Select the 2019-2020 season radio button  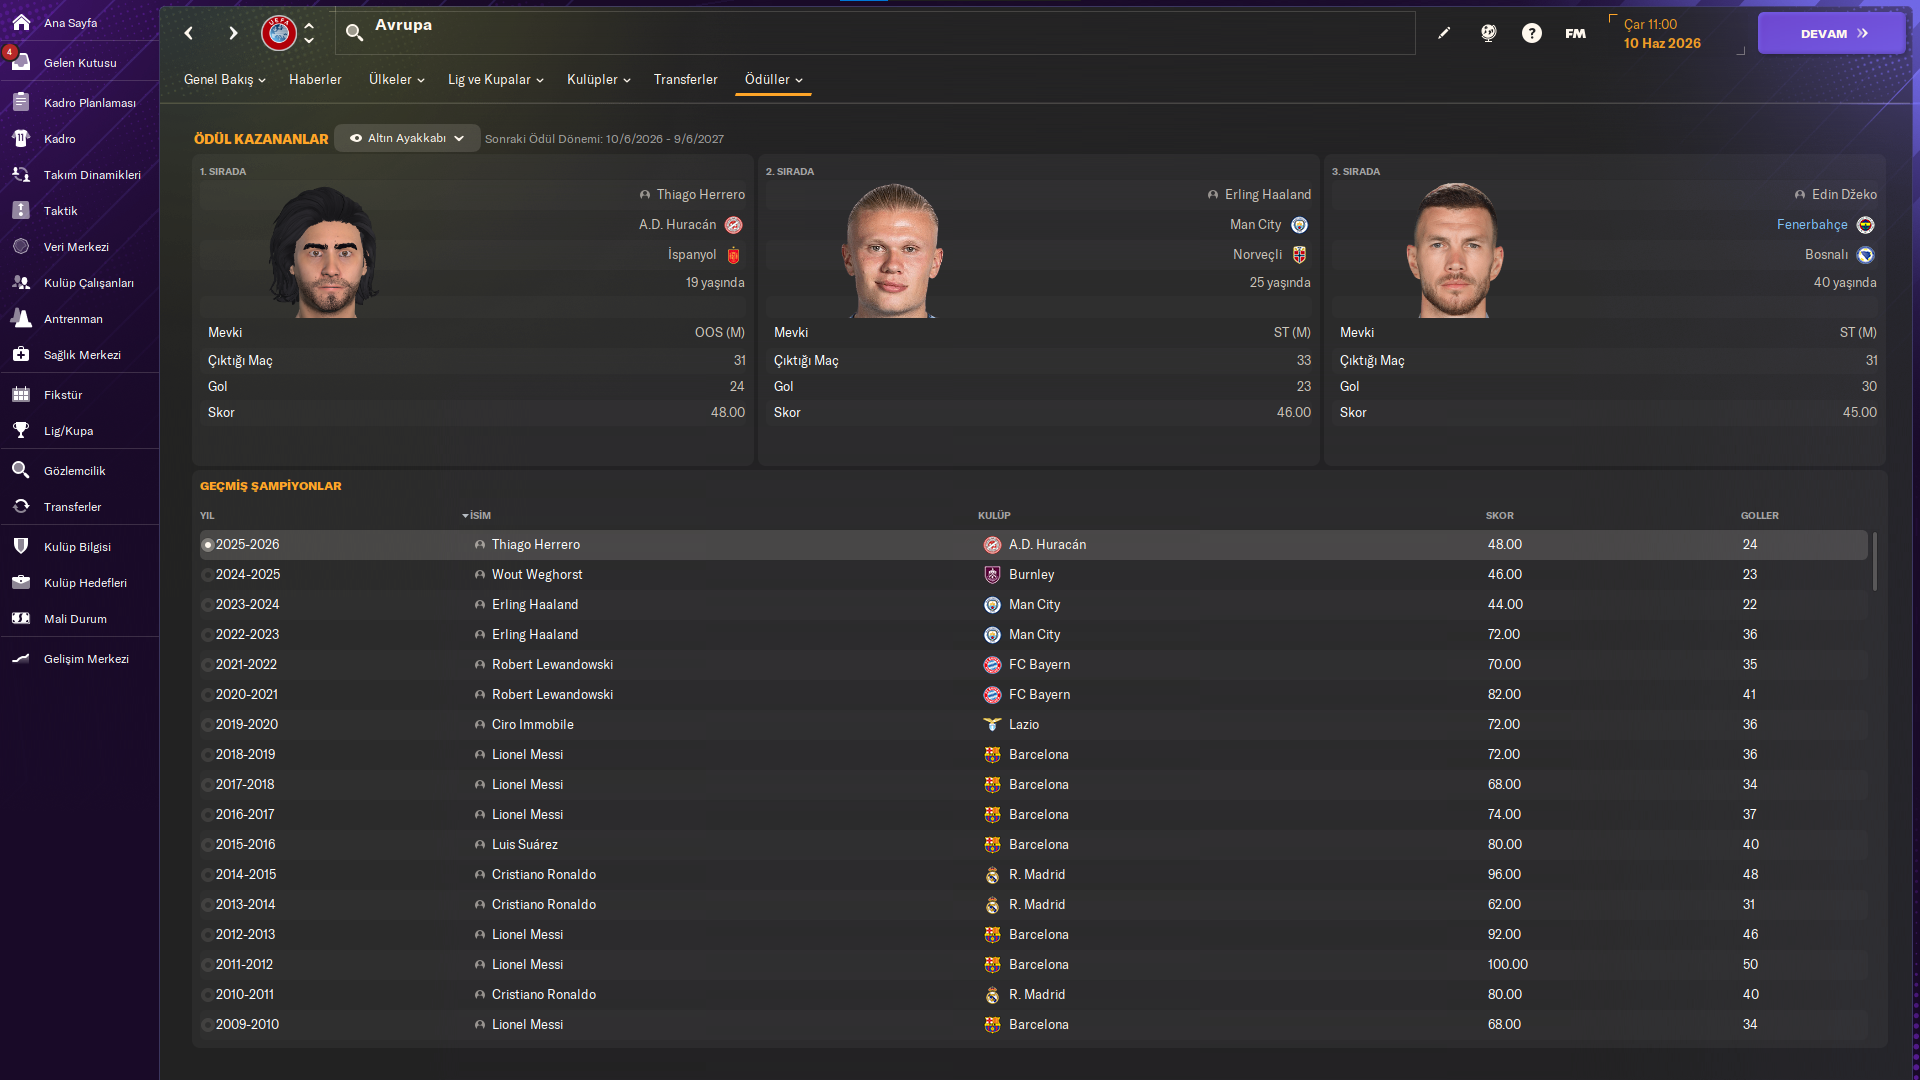click(x=208, y=725)
